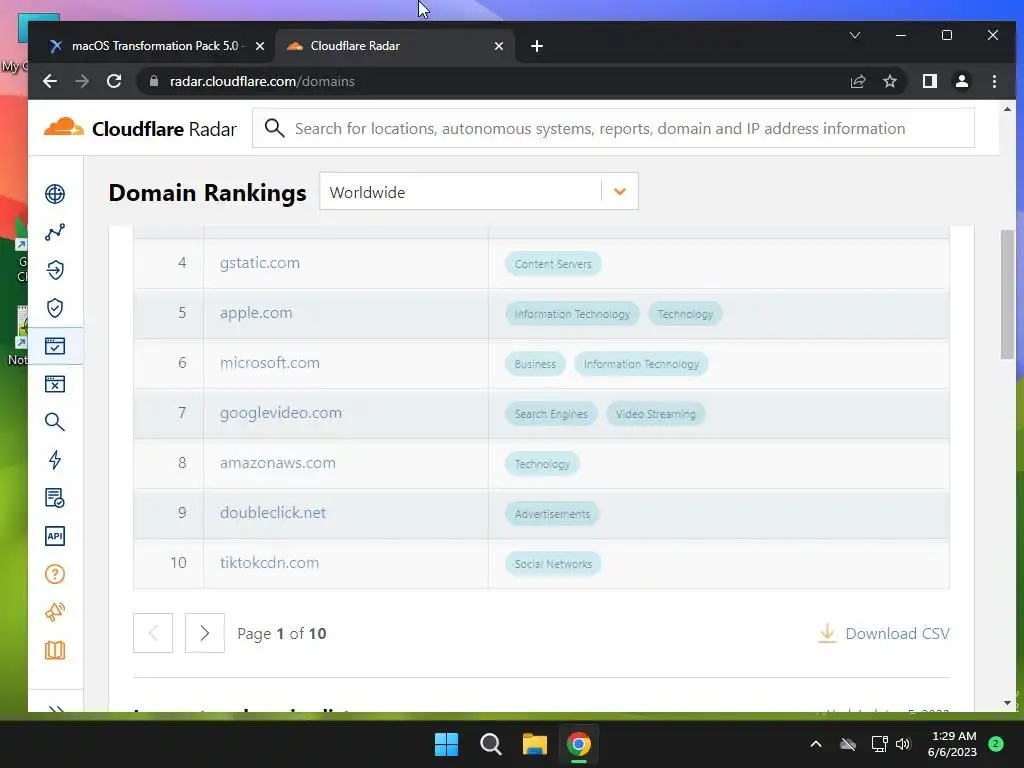This screenshot has width=1024, height=768.
Task: Click the Advertisements category tag
Action: [552, 514]
